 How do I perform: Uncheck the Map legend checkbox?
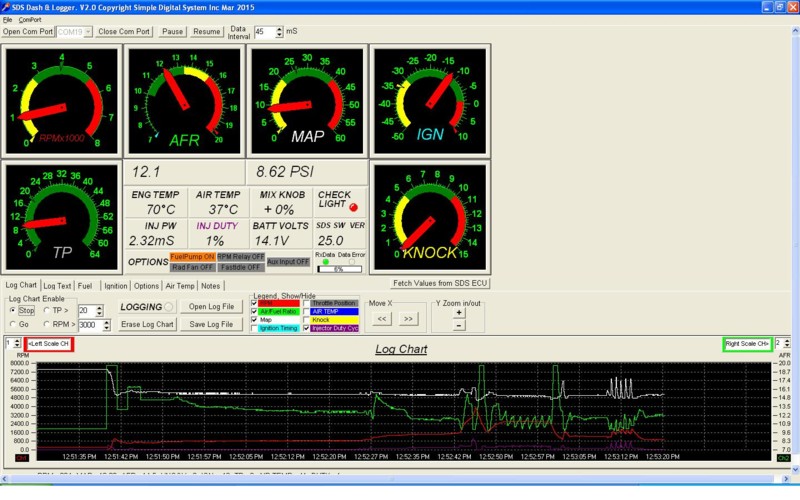pyautogui.click(x=255, y=320)
